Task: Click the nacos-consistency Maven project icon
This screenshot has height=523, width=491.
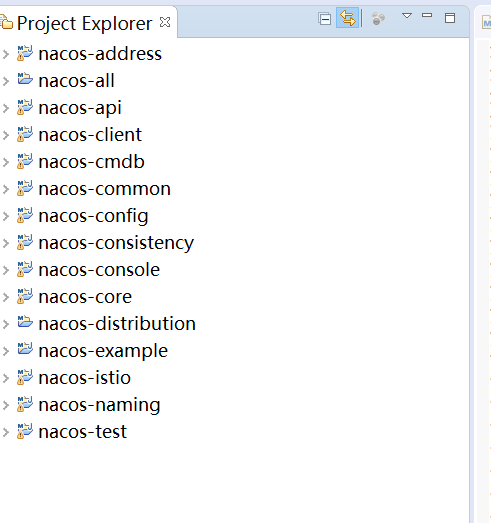Action: pyautogui.click(x=25, y=242)
